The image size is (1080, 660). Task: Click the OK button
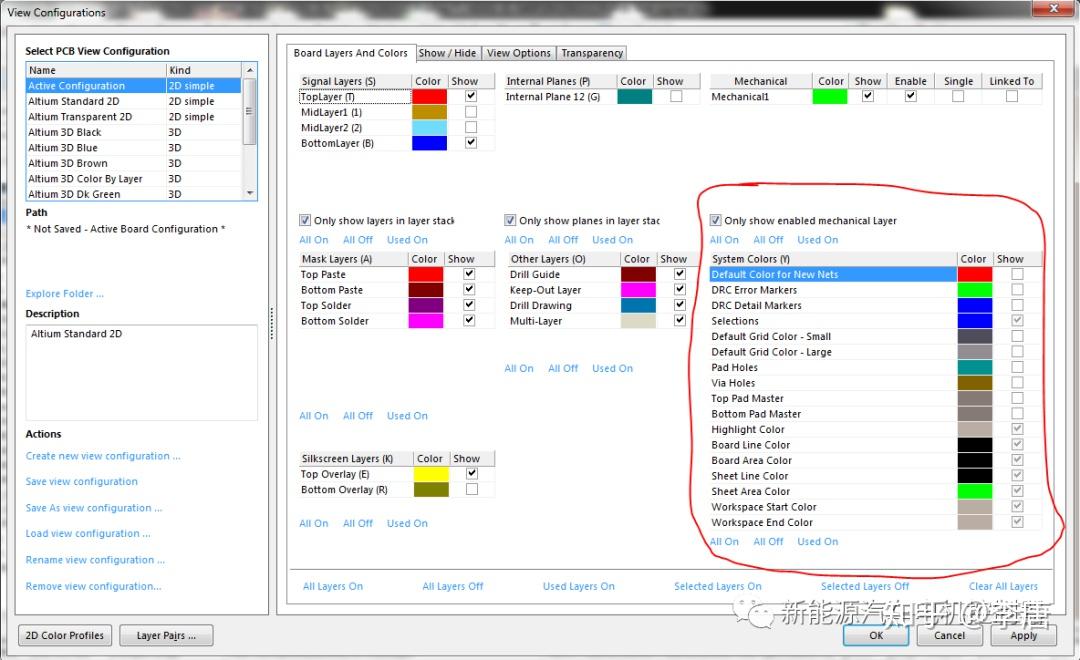click(x=875, y=635)
